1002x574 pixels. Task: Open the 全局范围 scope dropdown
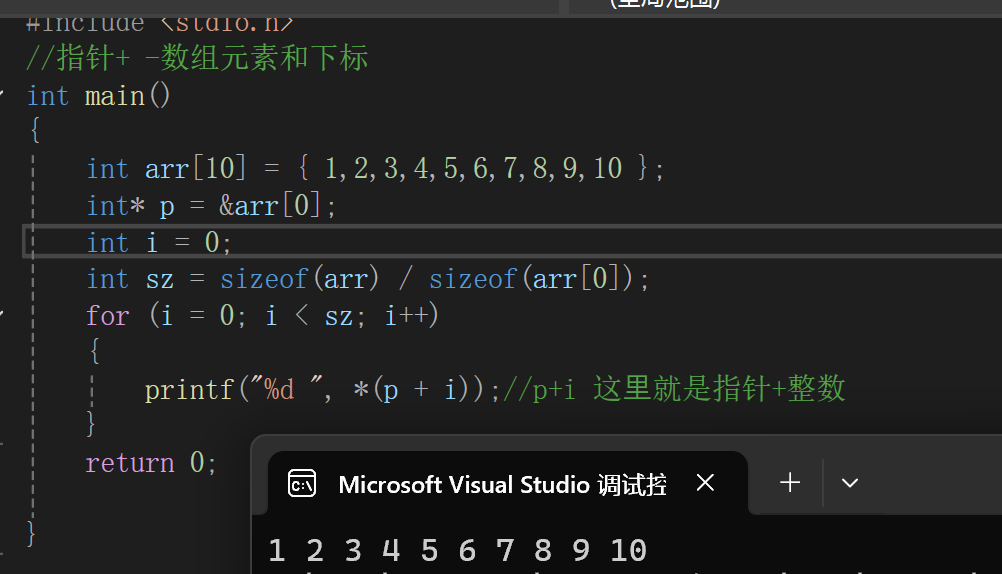pos(665,4)
